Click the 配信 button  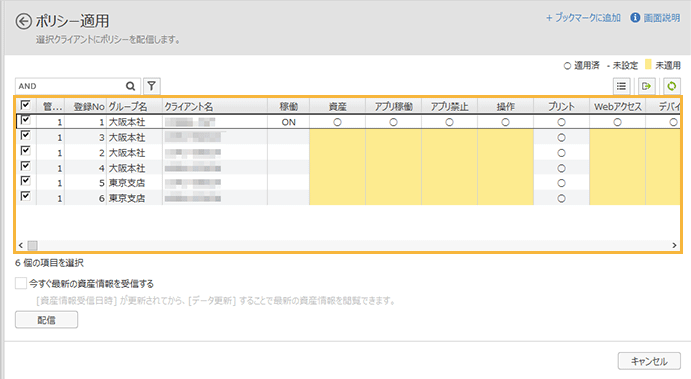[x=46, y=320]
